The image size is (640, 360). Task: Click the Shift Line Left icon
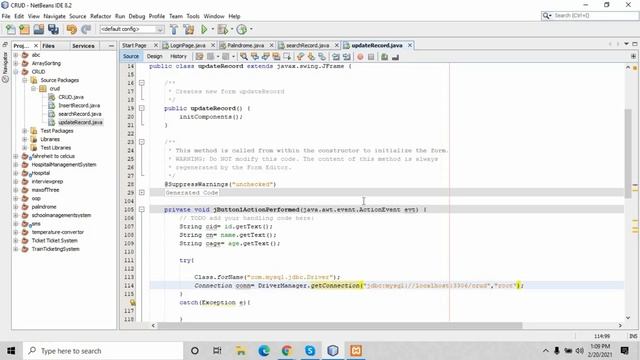tap(336, 57)
